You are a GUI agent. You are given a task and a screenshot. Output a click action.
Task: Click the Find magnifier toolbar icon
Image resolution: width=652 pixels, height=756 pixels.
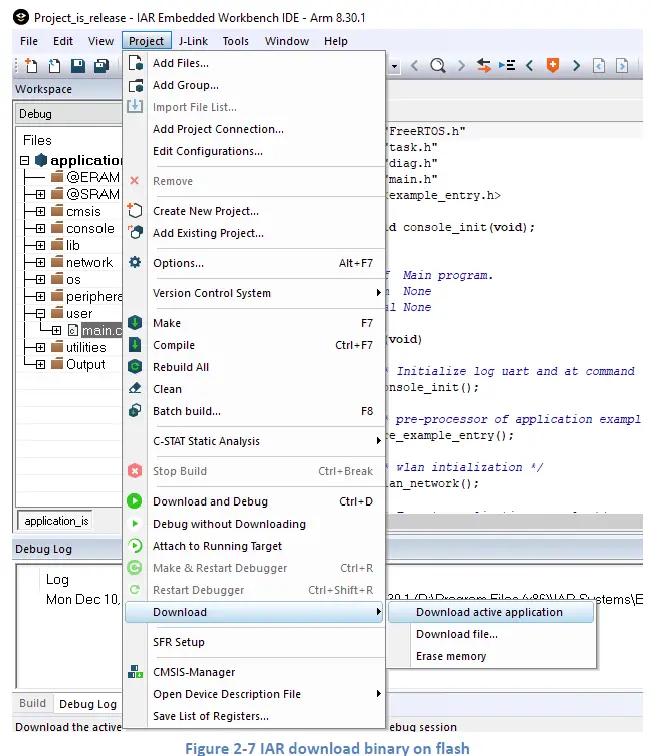point(438,65)
